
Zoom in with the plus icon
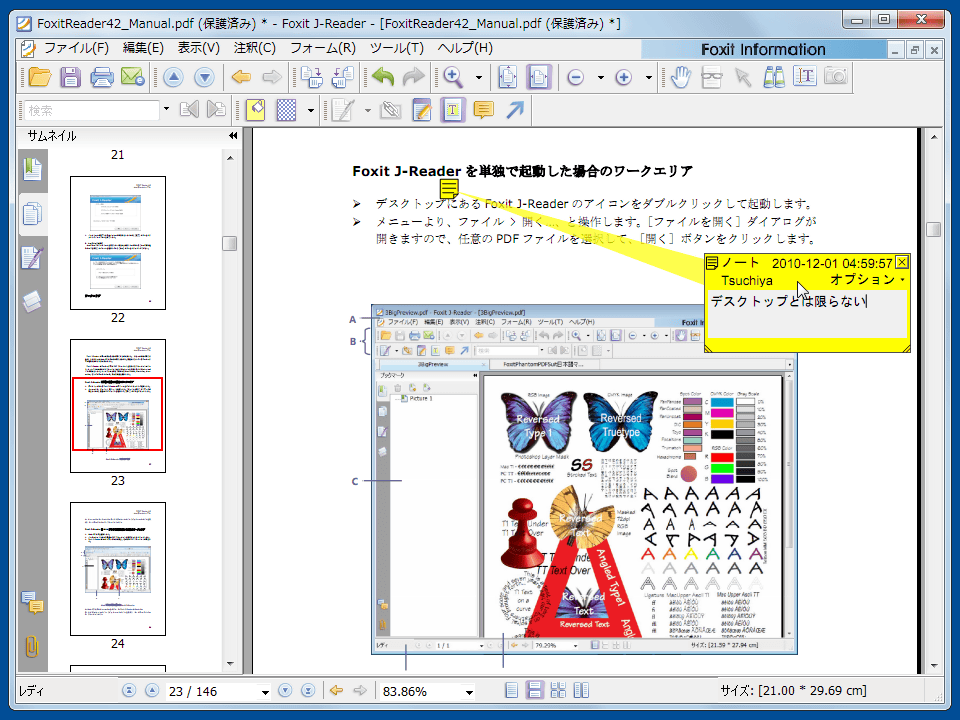click(x=623, y=78)
